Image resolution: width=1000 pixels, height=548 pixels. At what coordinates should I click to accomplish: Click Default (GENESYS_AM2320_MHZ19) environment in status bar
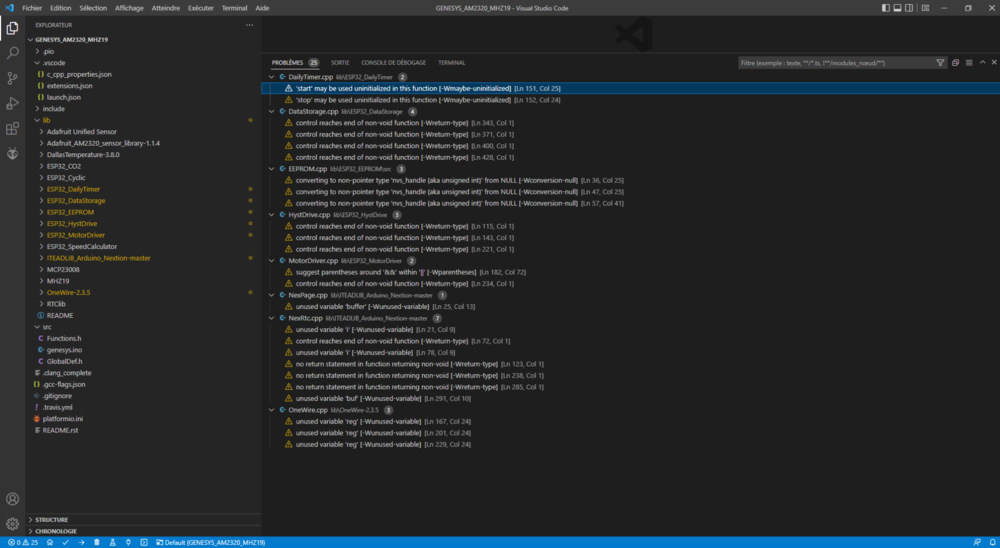(210, 542)
